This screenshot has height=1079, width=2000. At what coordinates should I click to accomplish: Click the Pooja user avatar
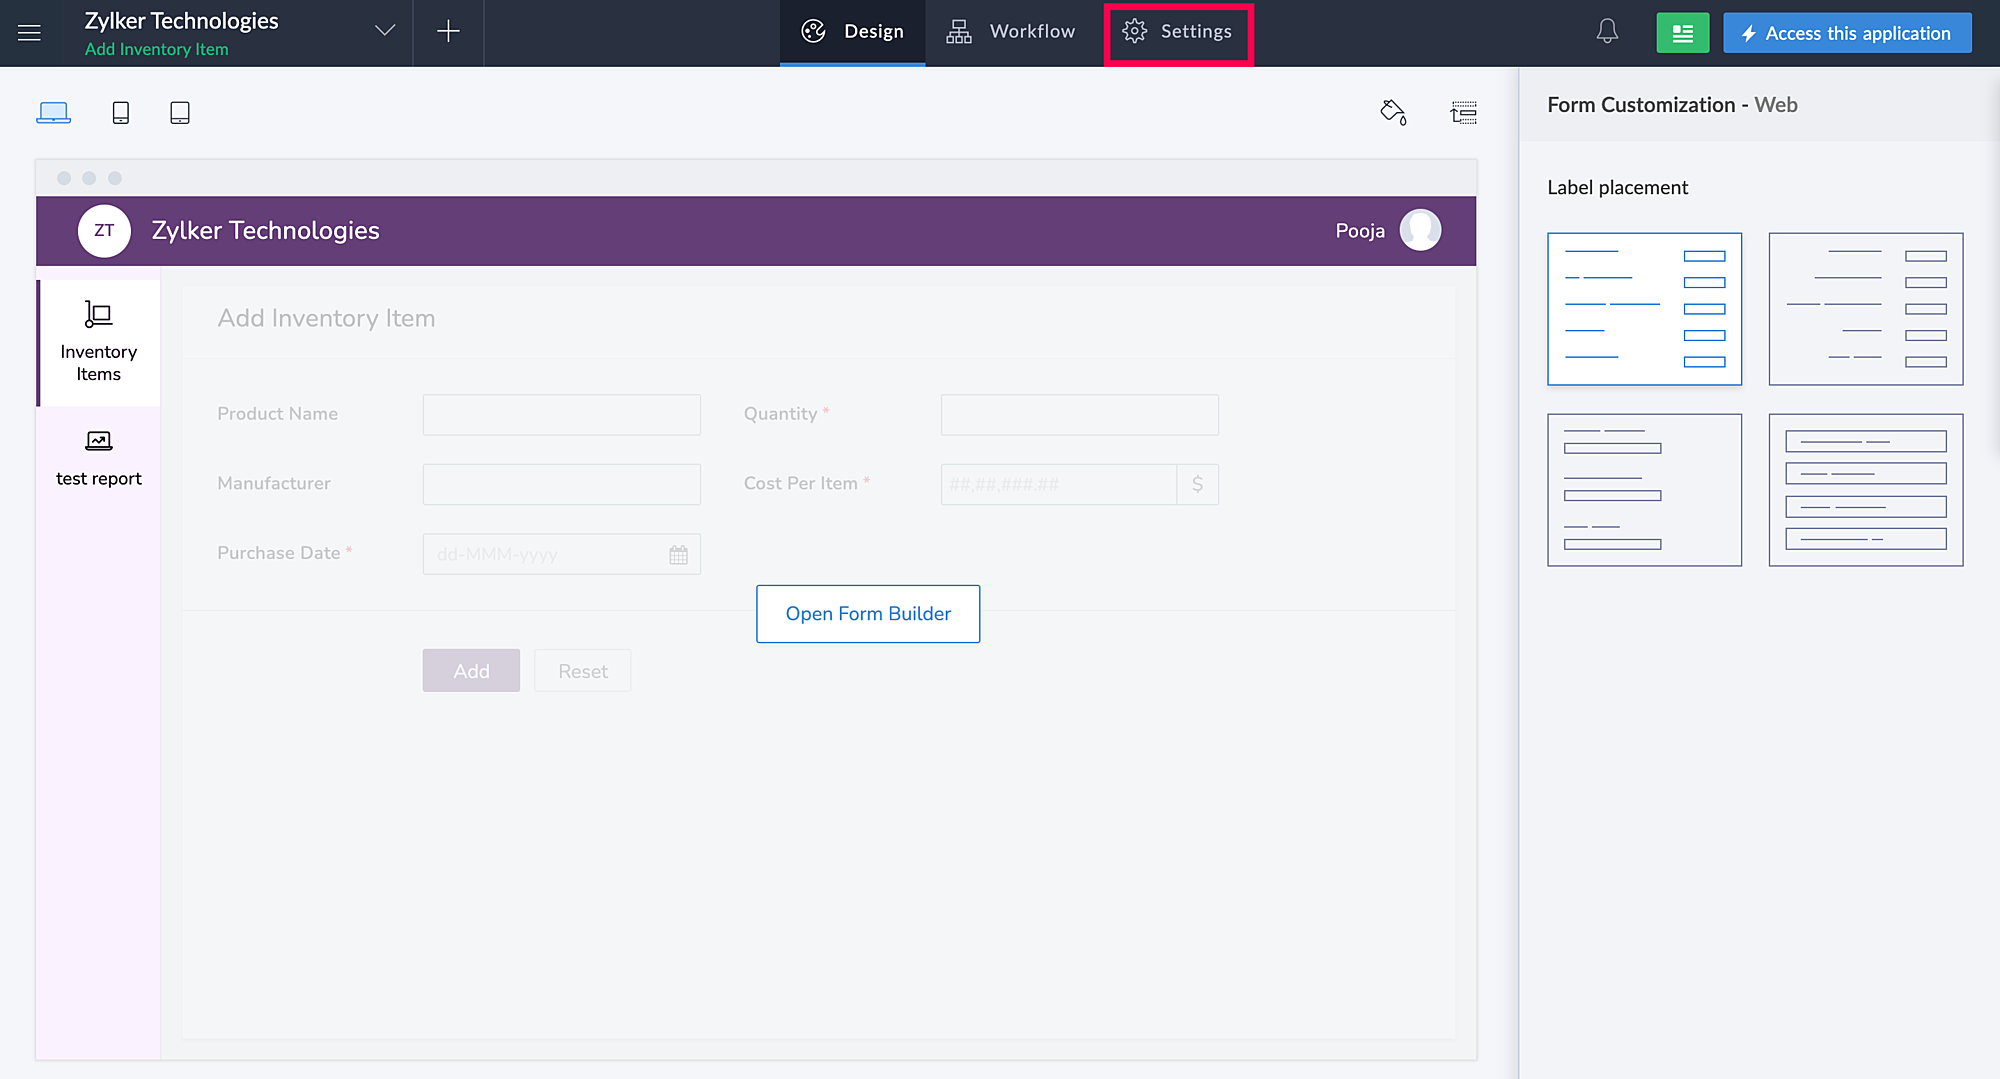point(1420,230)
